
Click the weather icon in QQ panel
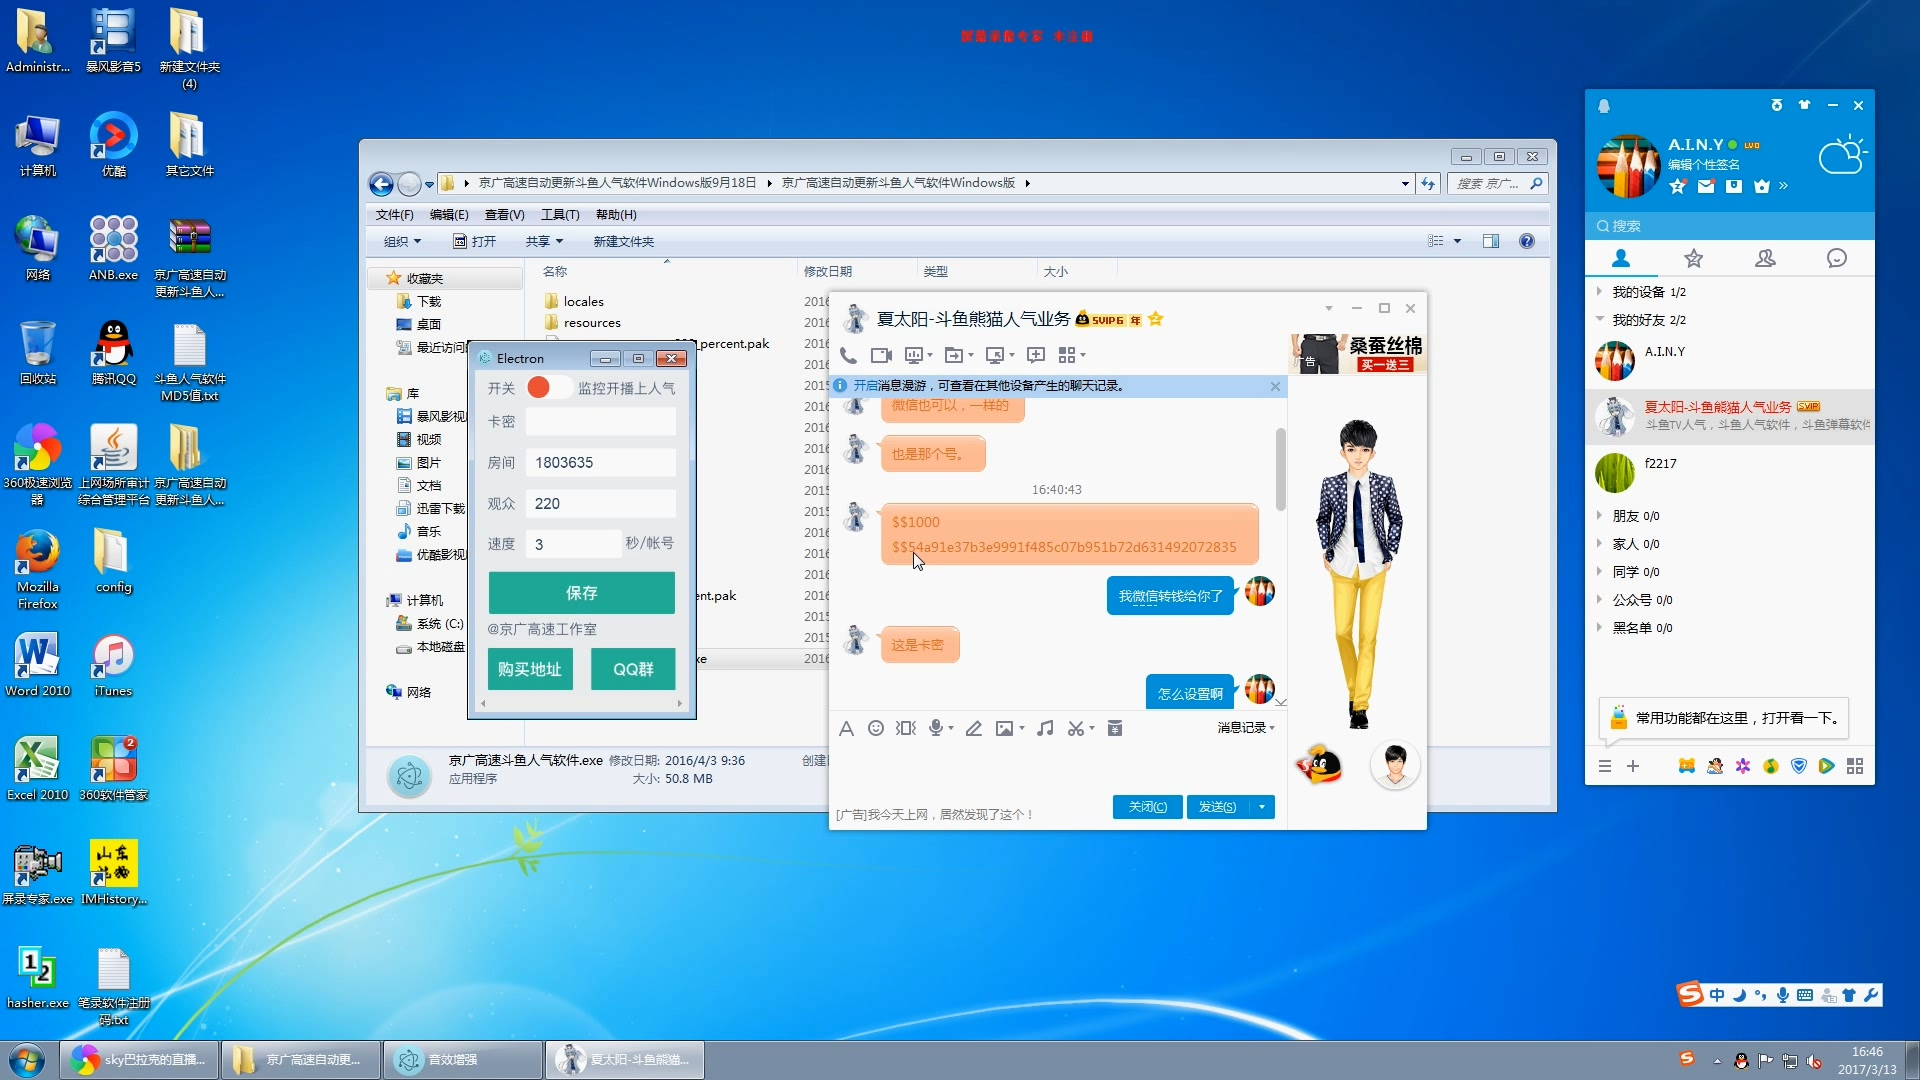click(x=1842, y=155)
